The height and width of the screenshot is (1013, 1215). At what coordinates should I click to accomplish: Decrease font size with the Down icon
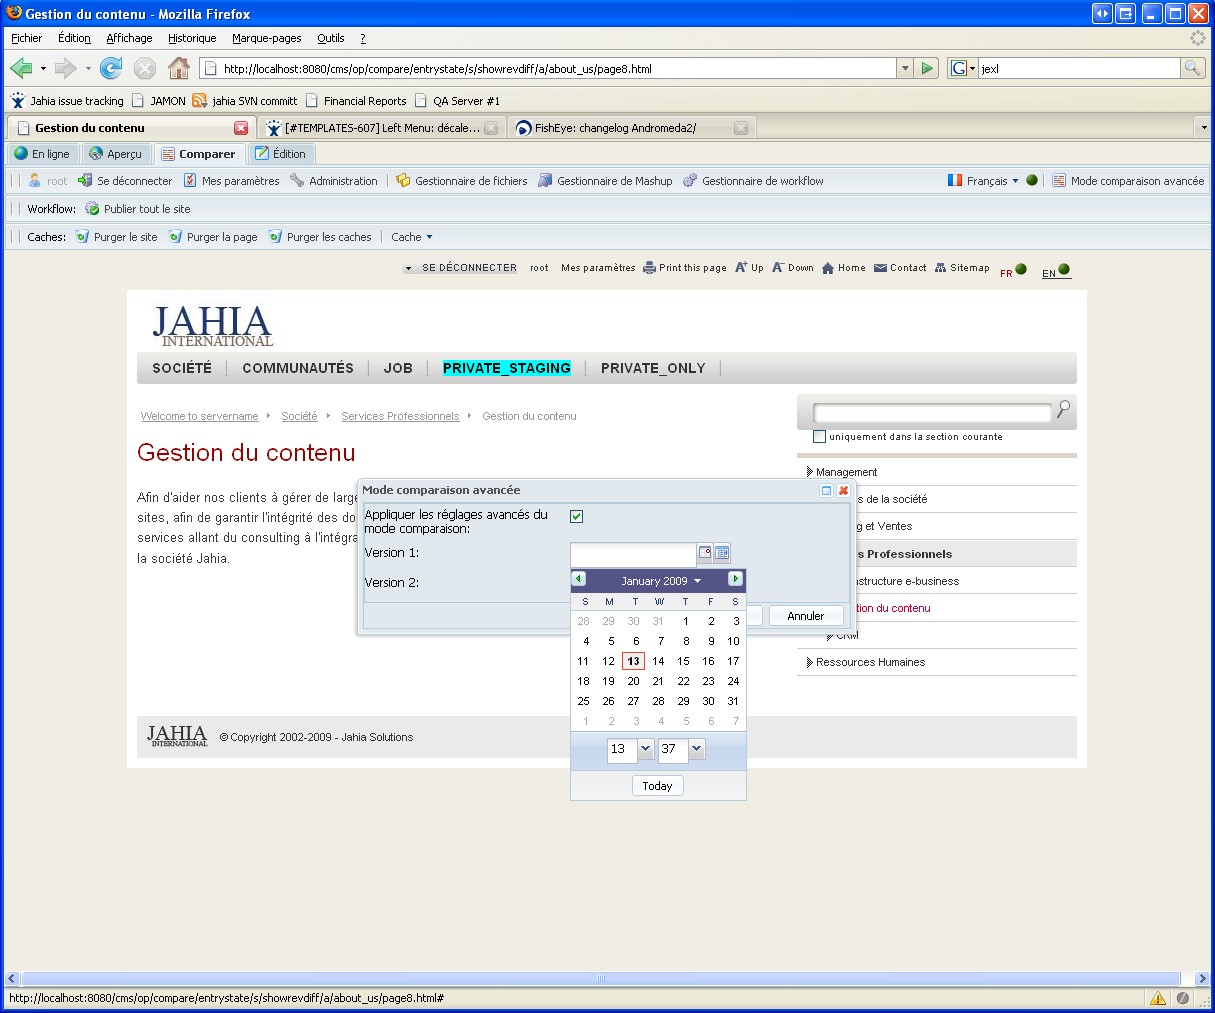[793, 268]
